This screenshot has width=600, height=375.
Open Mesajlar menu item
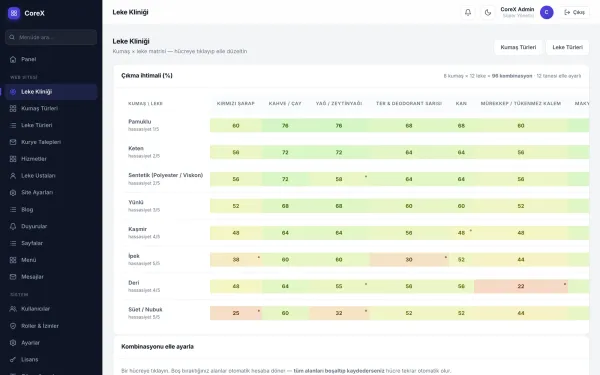[x=51, y=277]
